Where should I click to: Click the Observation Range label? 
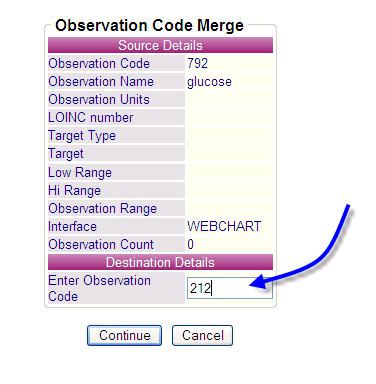[103, 208]
